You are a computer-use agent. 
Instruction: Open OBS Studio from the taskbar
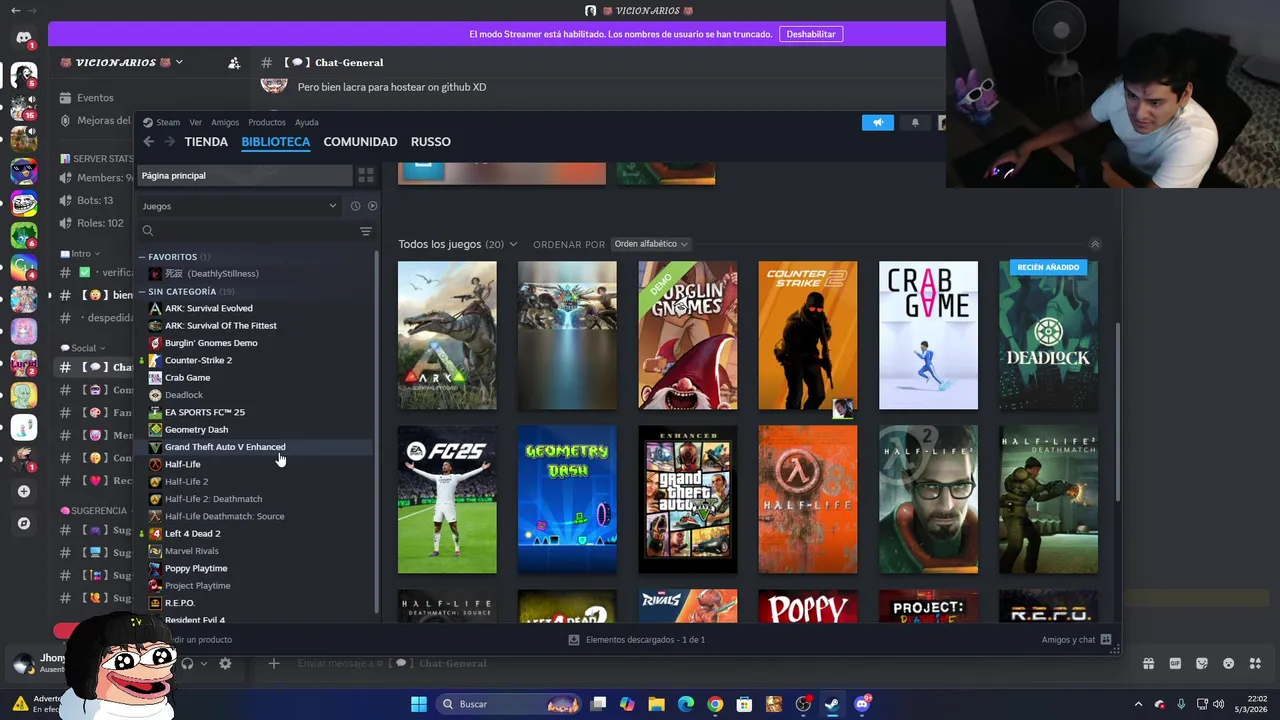click(x=803, y=704)
